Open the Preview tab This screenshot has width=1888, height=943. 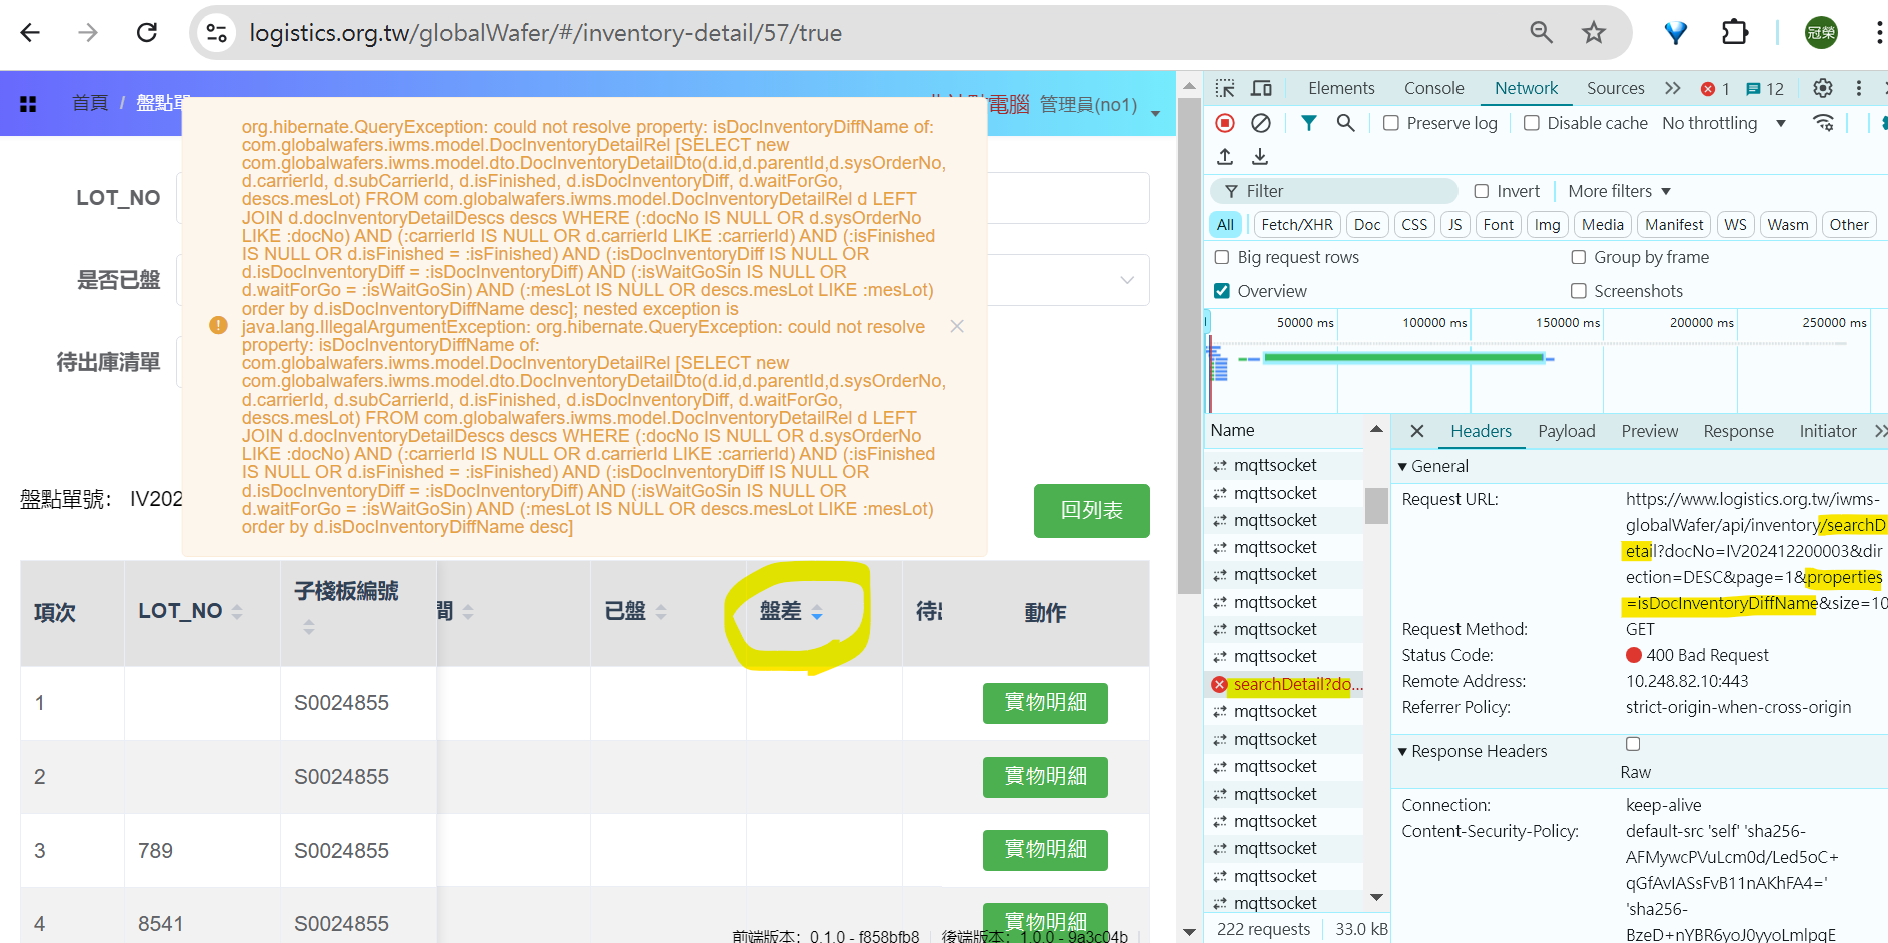(x=1650, y=431)
